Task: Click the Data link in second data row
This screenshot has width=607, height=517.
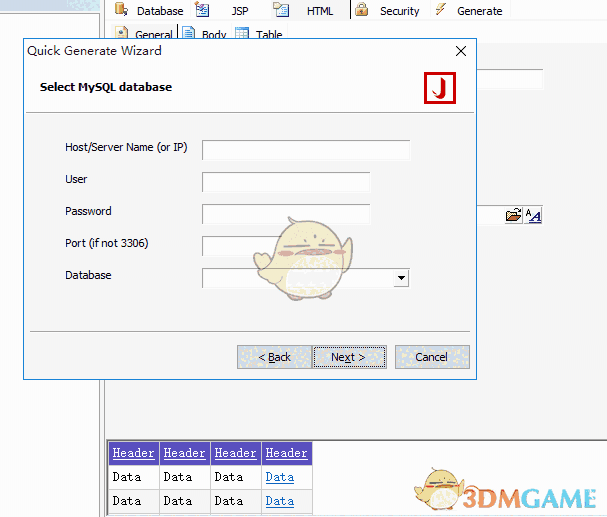Action: [x=279, y=501]
